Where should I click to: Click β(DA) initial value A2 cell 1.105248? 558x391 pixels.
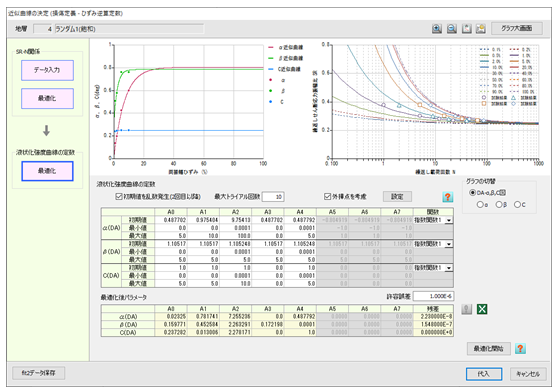click(236, 244)
